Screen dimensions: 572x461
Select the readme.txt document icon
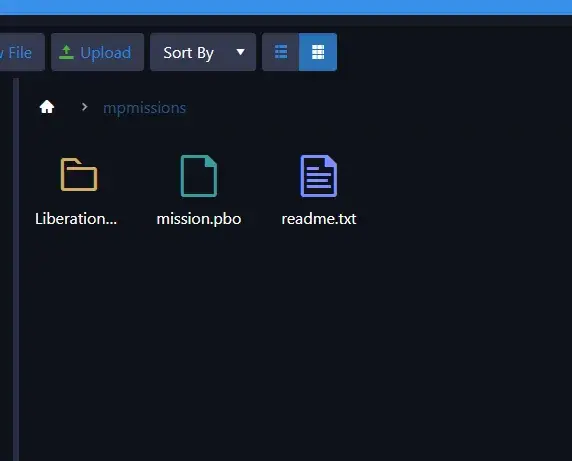click(318, 176)
